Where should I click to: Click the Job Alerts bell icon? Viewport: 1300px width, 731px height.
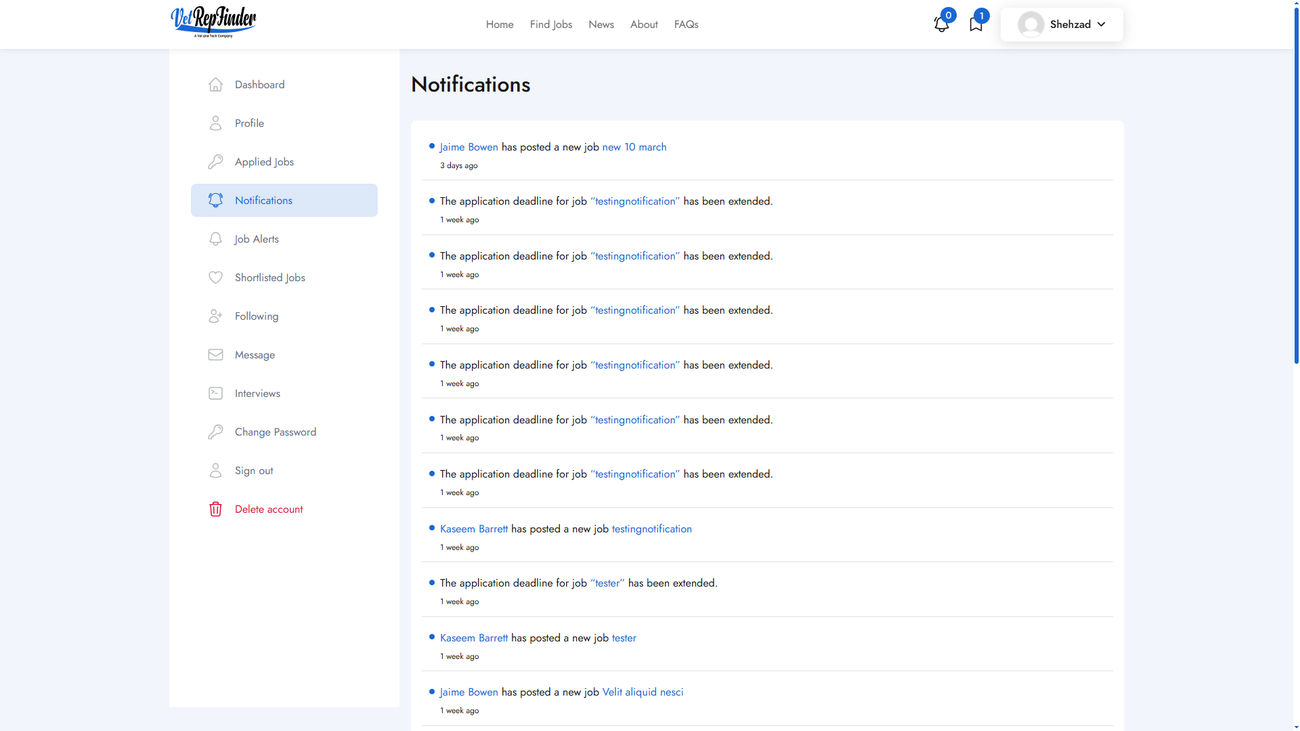[x=215, y=239]
